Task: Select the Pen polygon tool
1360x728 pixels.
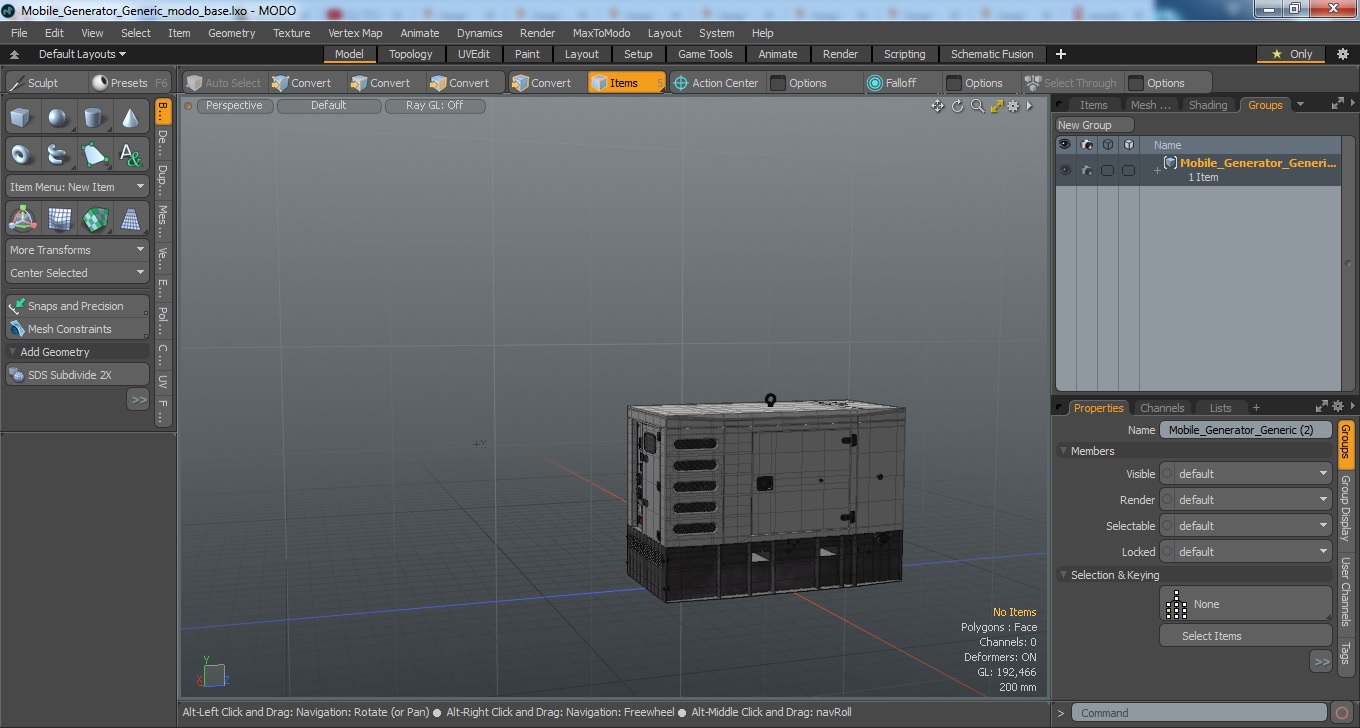Action: [94, 154]
